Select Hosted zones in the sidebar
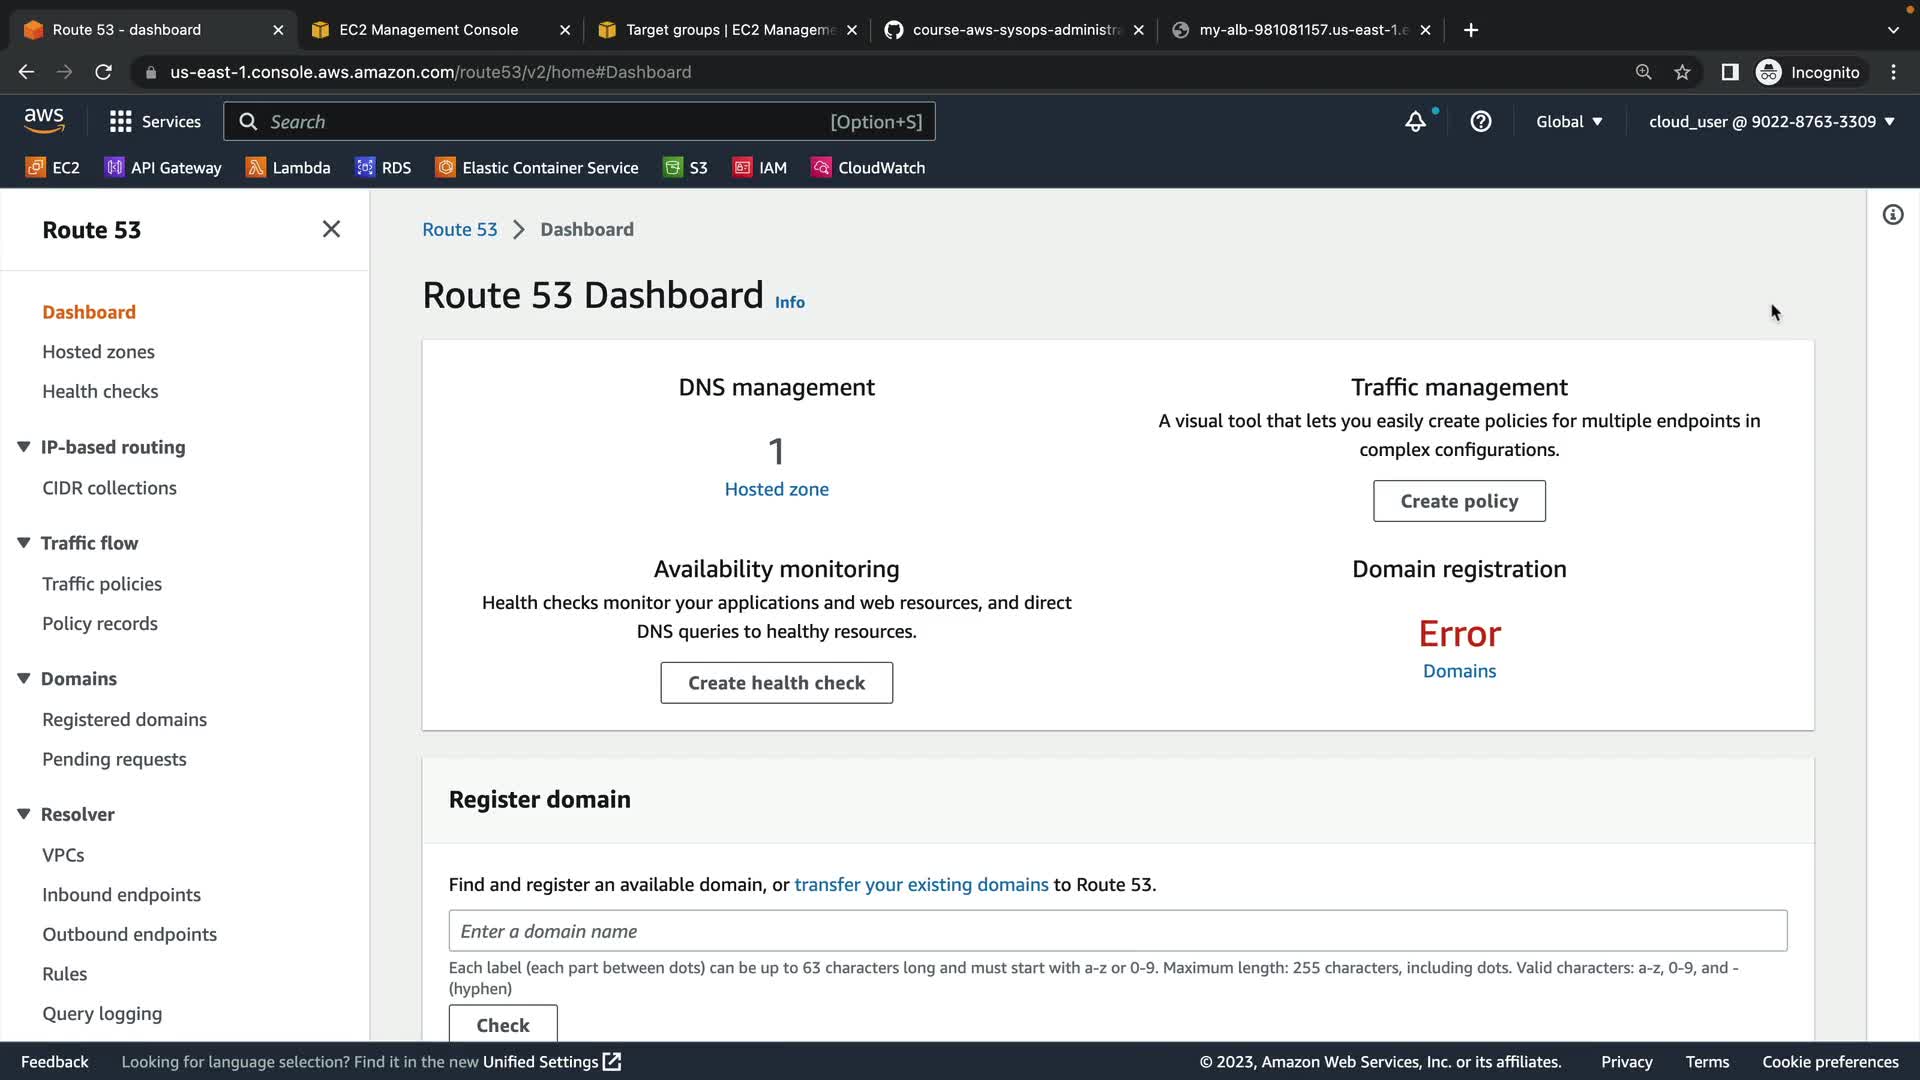Viewport: 1920px width, 1080px height. tap(98, 352)
